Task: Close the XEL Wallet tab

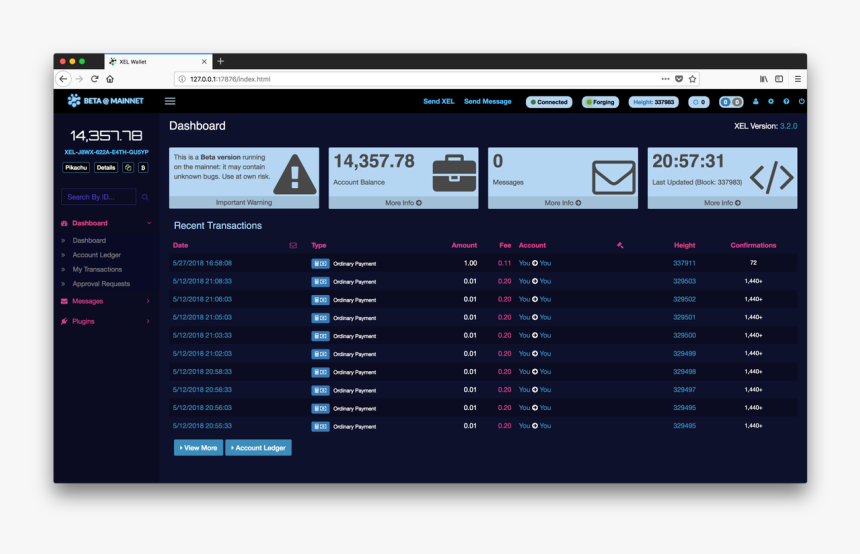Action: pyautogui.click(x=204, y=61)
